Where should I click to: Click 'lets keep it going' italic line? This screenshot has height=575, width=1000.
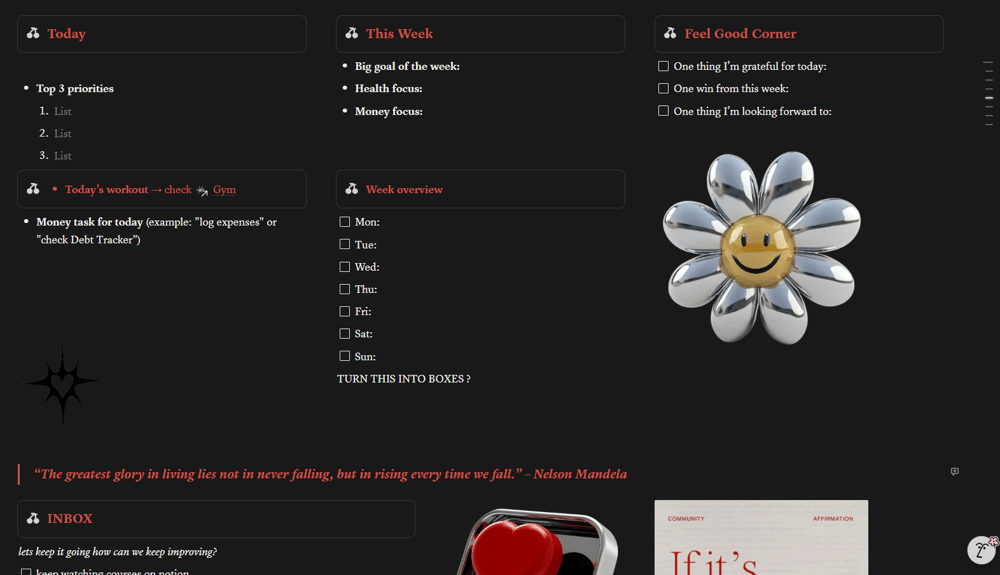click(117, 552)
